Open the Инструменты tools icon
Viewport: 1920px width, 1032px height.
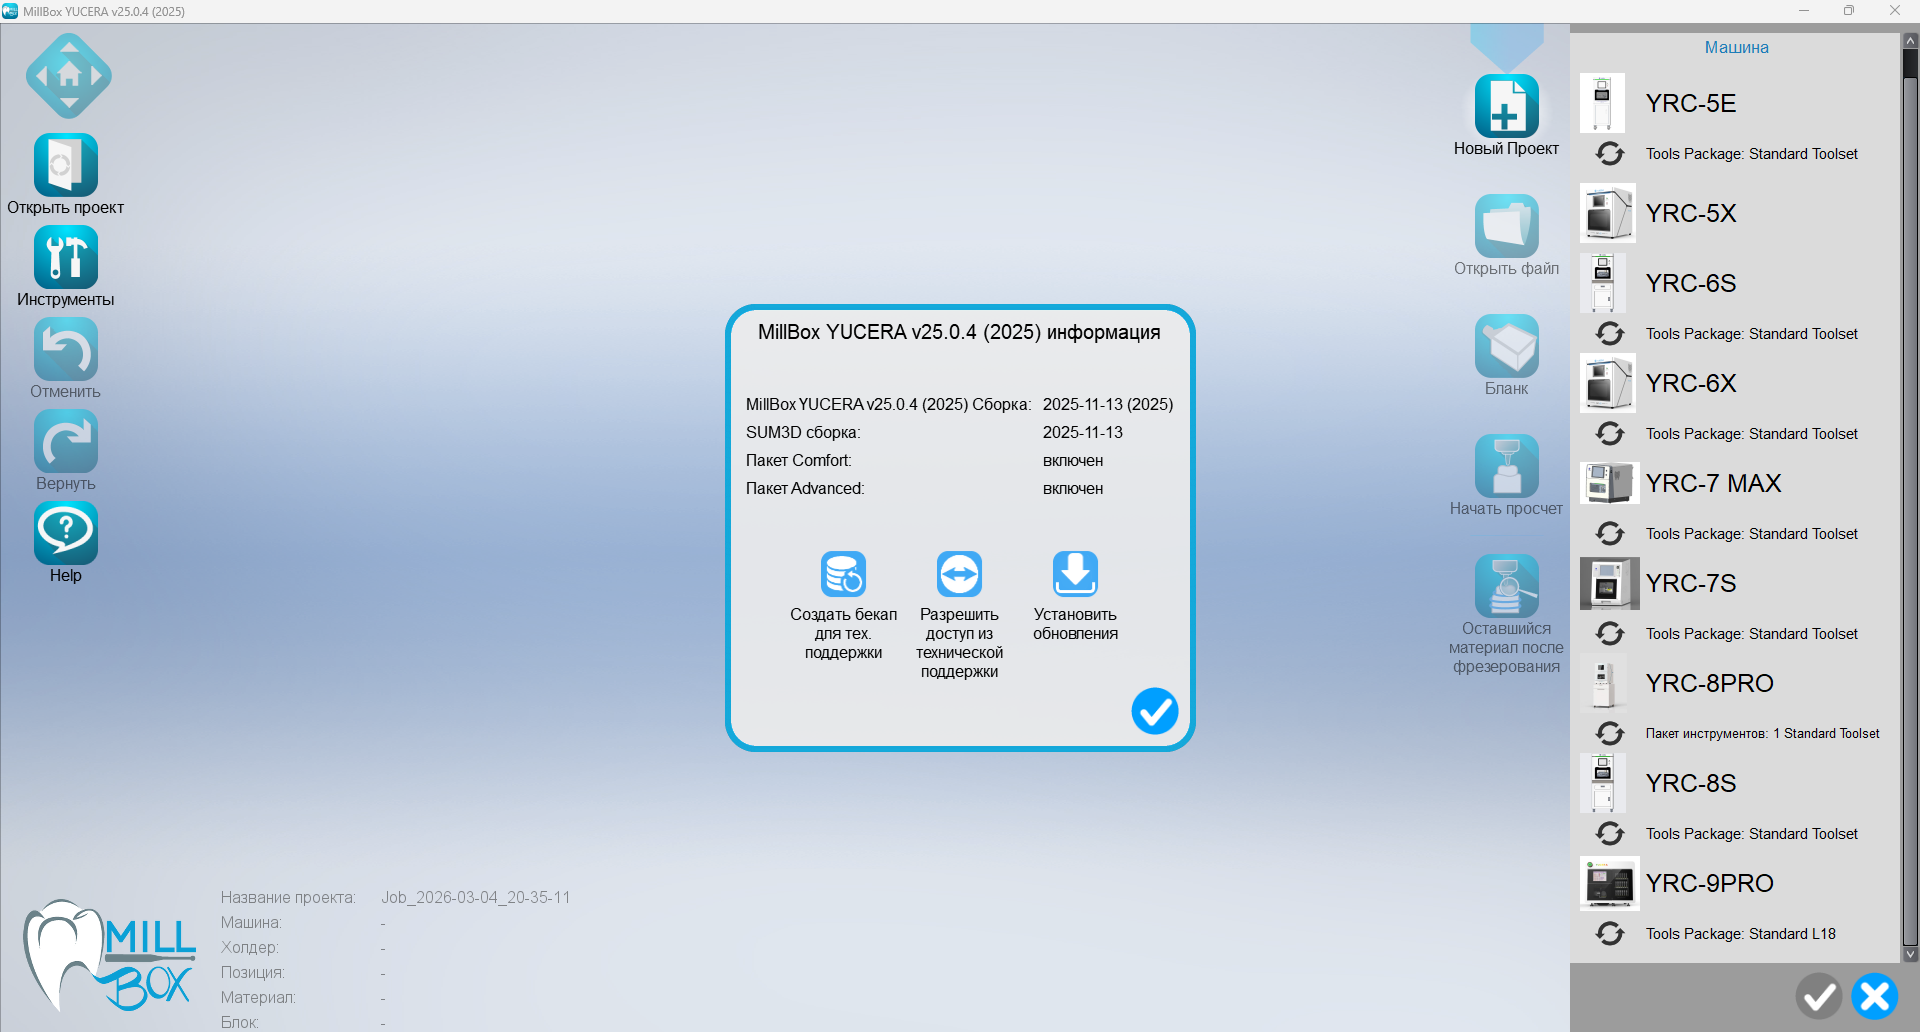(x=66, y=258)
